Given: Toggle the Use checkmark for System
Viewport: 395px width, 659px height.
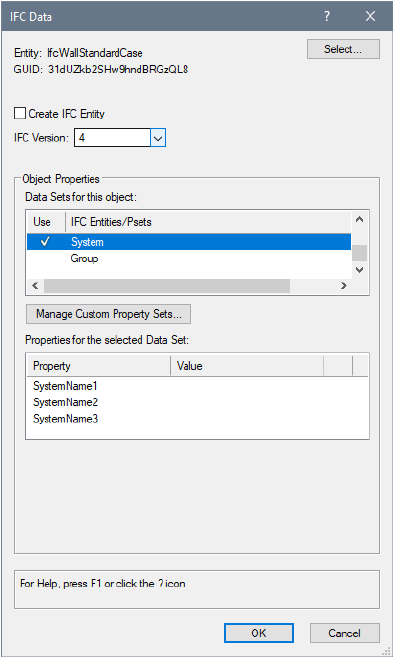Looking at the screenshot, I should click(45, 242).
